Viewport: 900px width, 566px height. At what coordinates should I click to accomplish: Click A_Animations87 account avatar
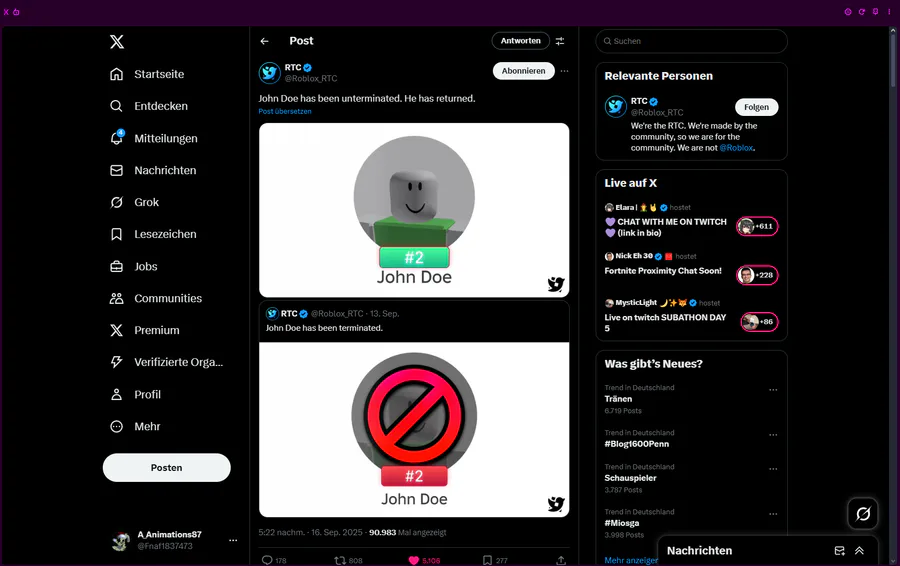(x=121, y=541)
